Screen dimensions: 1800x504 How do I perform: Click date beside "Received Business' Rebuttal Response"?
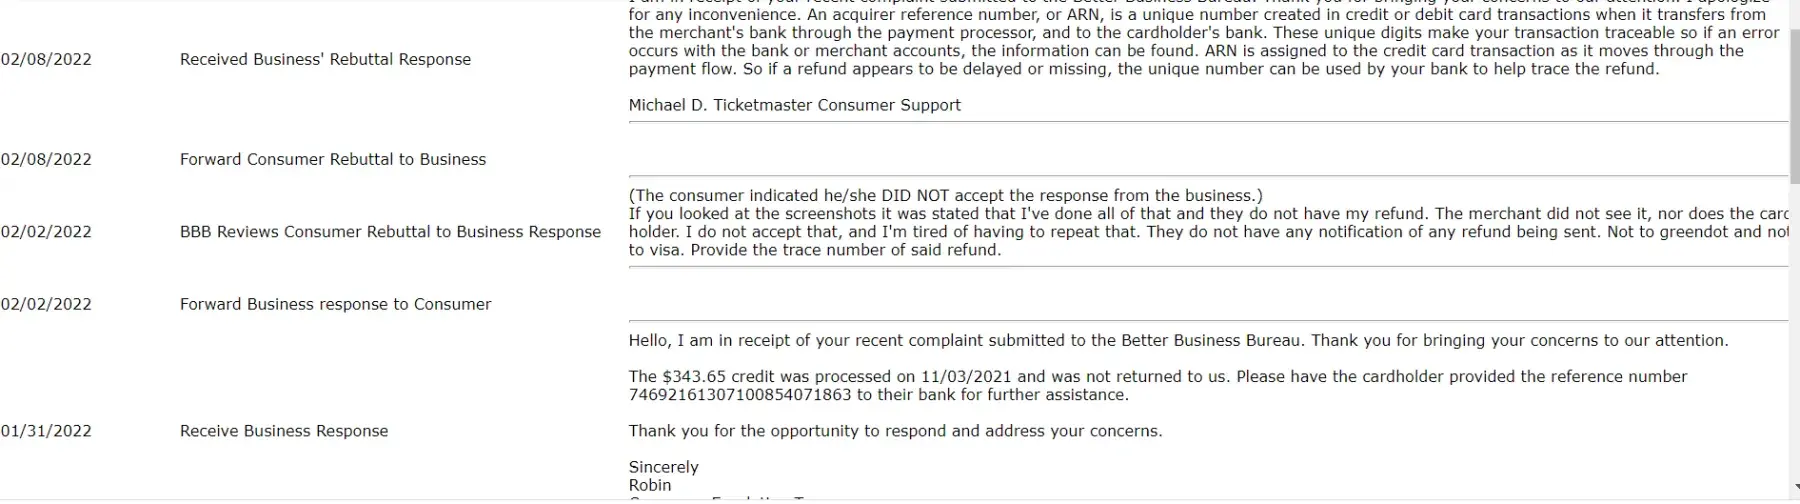tap(46, 60)
